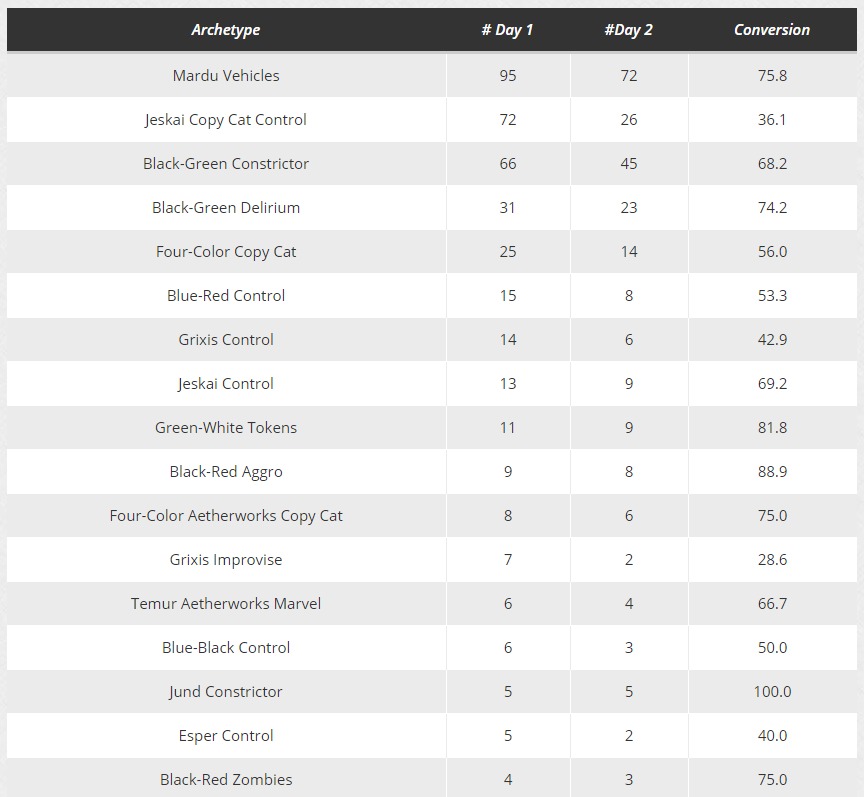Select the Black-Red Zombies row
864x797 pixels.
[x=432, y=778]
